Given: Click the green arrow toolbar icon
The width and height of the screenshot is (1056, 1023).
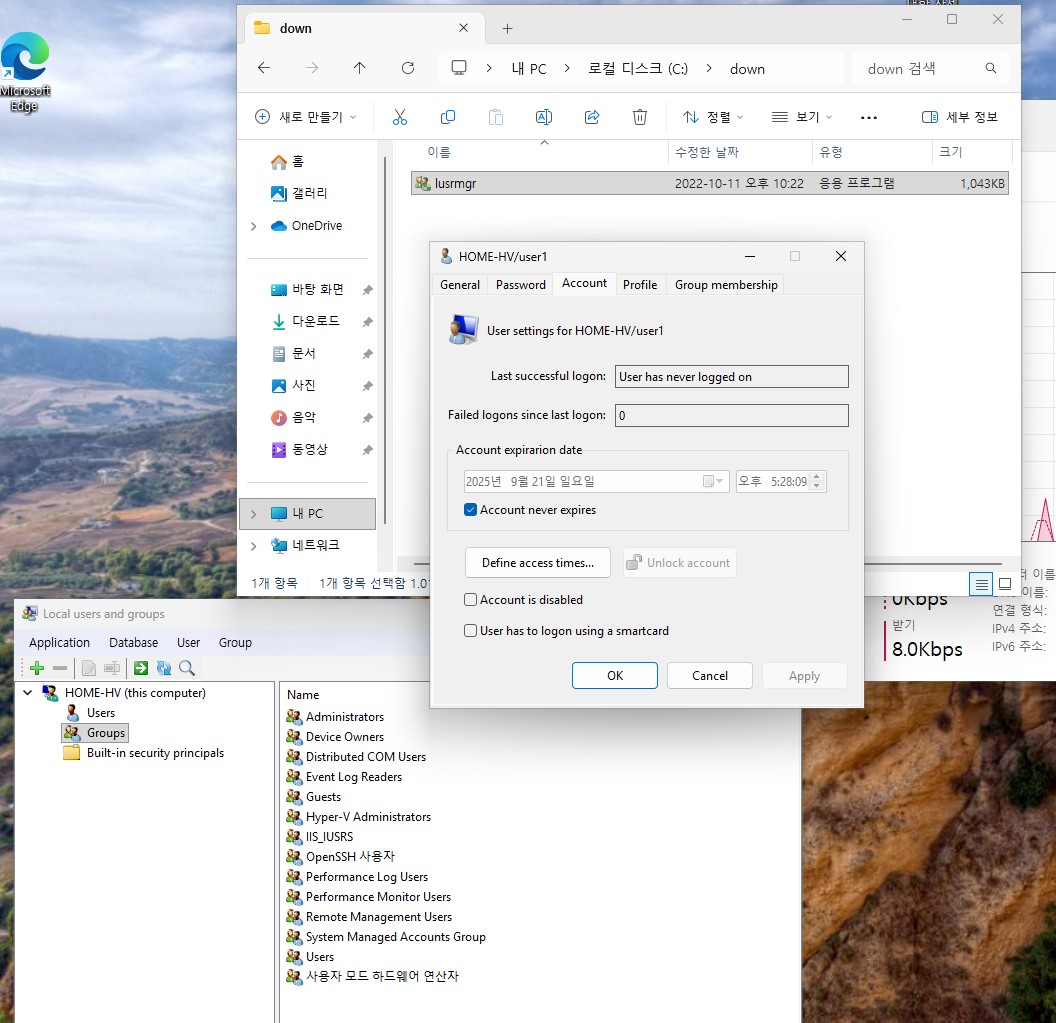Looking at the screenshot, I should pos(141,668).
